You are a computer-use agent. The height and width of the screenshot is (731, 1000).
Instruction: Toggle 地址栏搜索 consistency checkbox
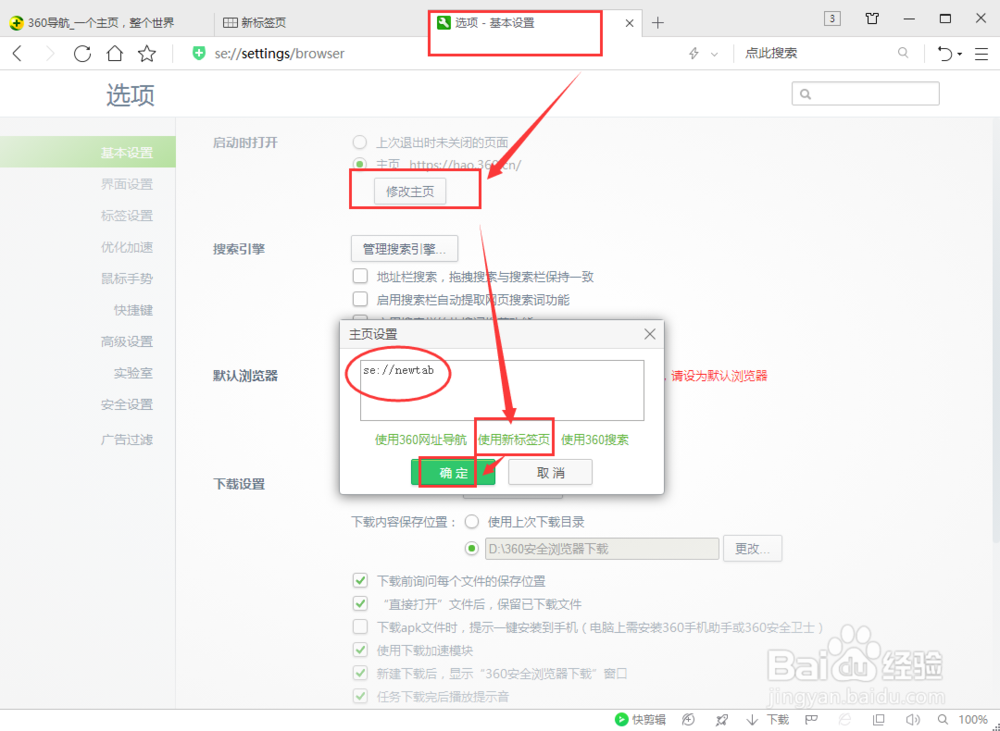360,276
